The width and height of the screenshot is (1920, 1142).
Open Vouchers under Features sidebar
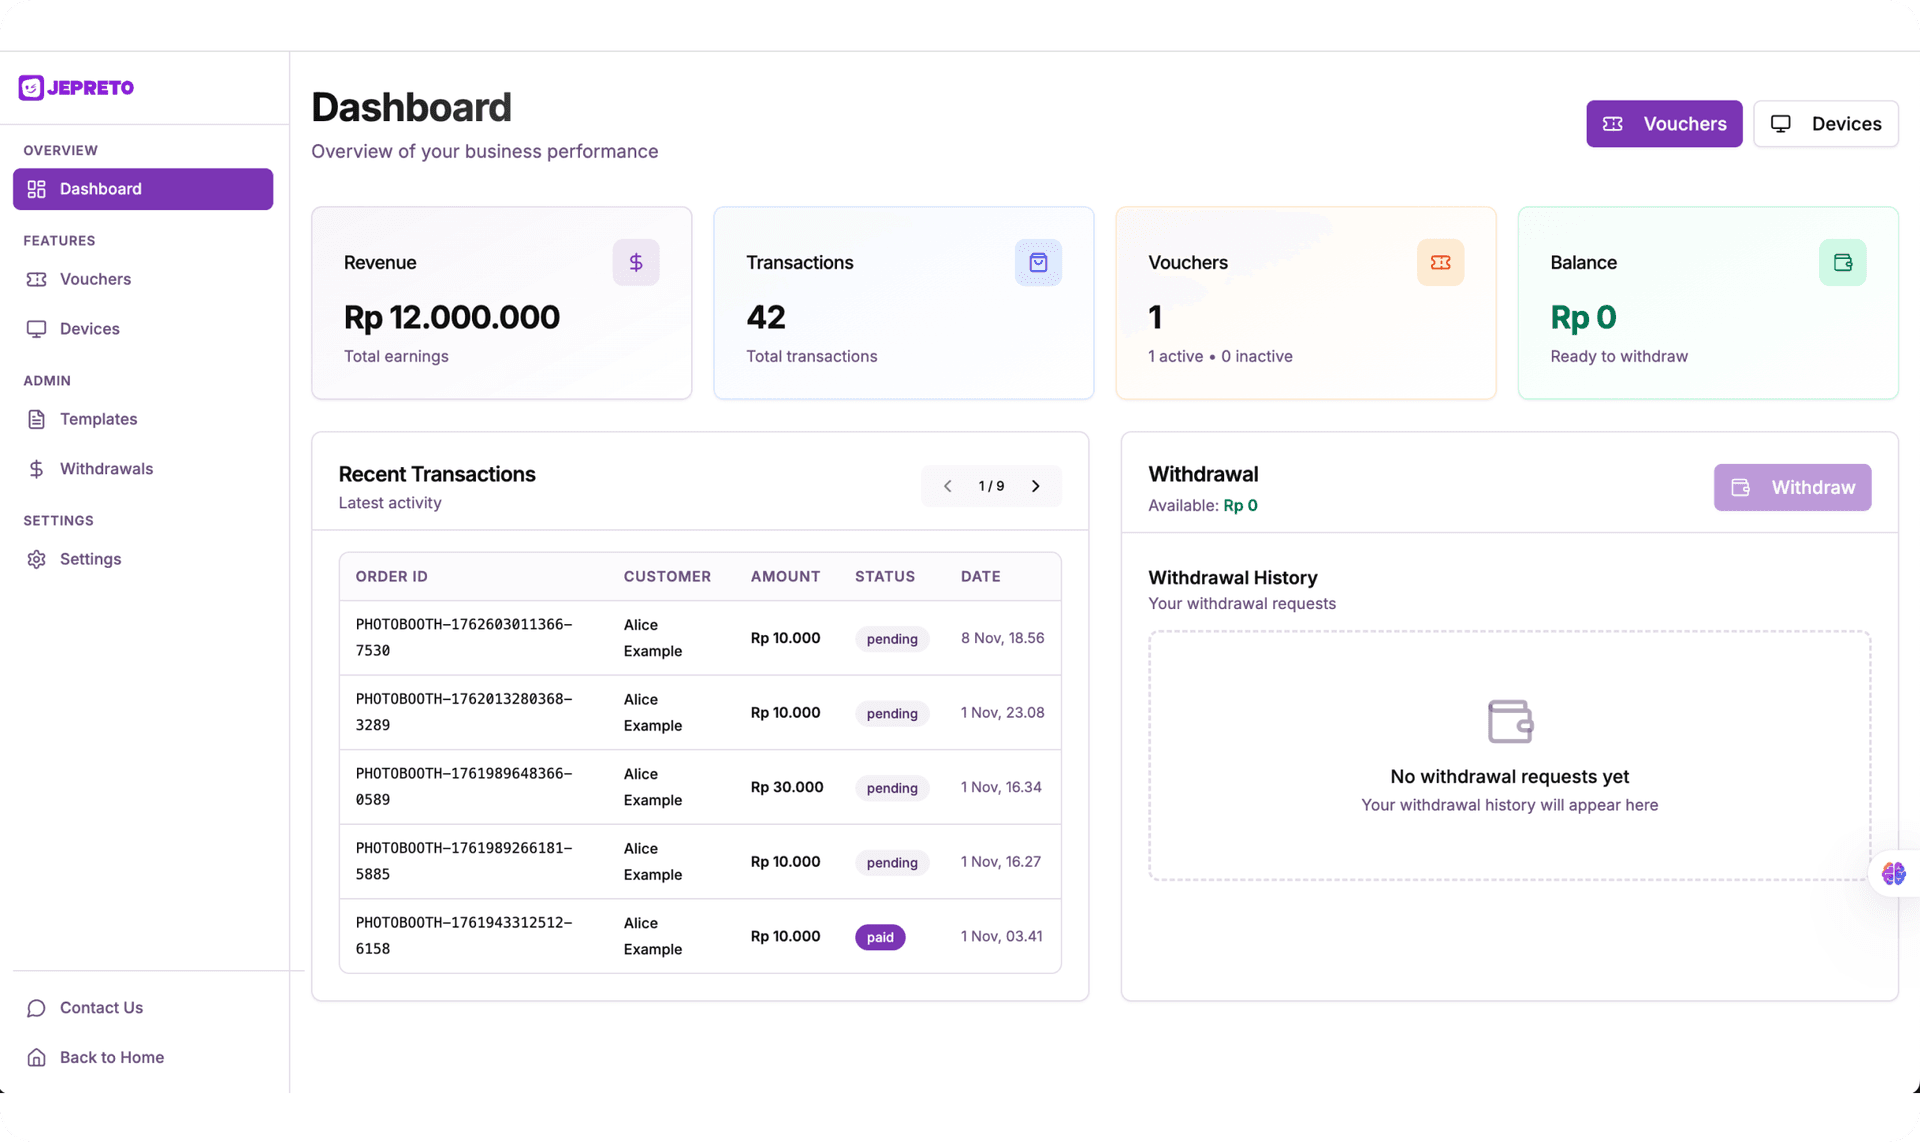coord(94,279)
